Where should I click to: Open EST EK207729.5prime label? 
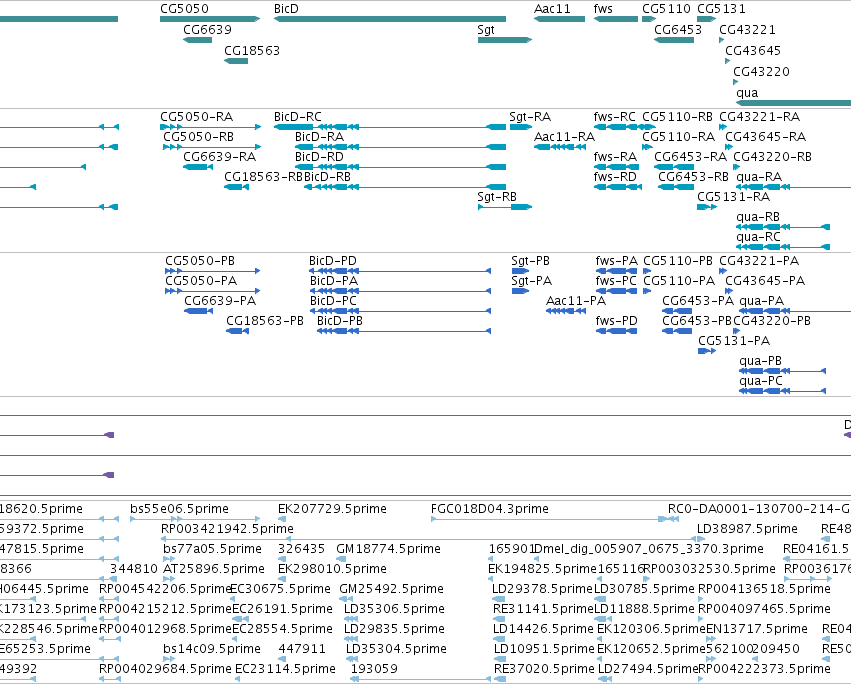click(332, 509)
